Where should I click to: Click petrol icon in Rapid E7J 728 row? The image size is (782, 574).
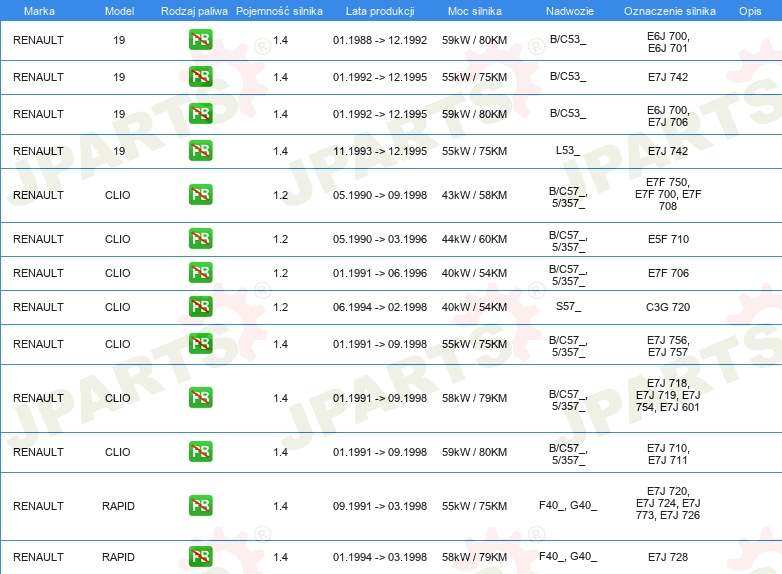[x=200, y=557]
